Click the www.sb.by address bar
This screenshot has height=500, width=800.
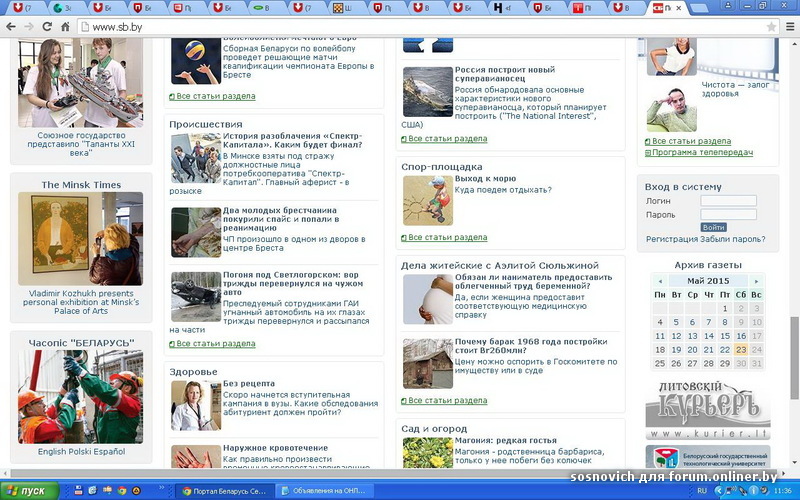pyautogui.click(x=421, y=27)
